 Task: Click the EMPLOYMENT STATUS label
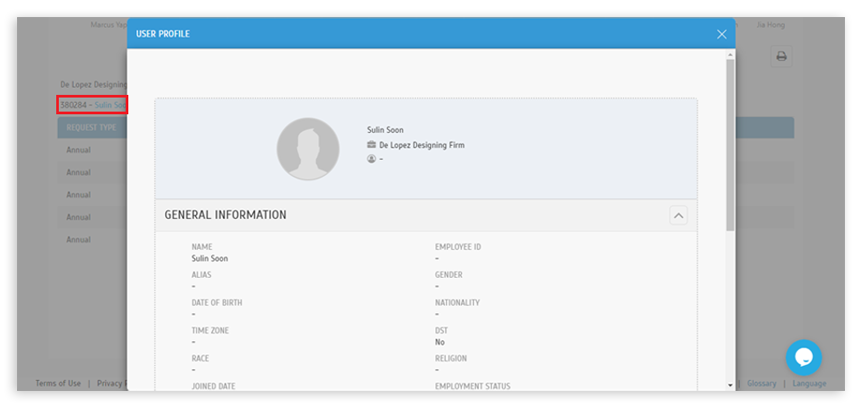point(473,386)
